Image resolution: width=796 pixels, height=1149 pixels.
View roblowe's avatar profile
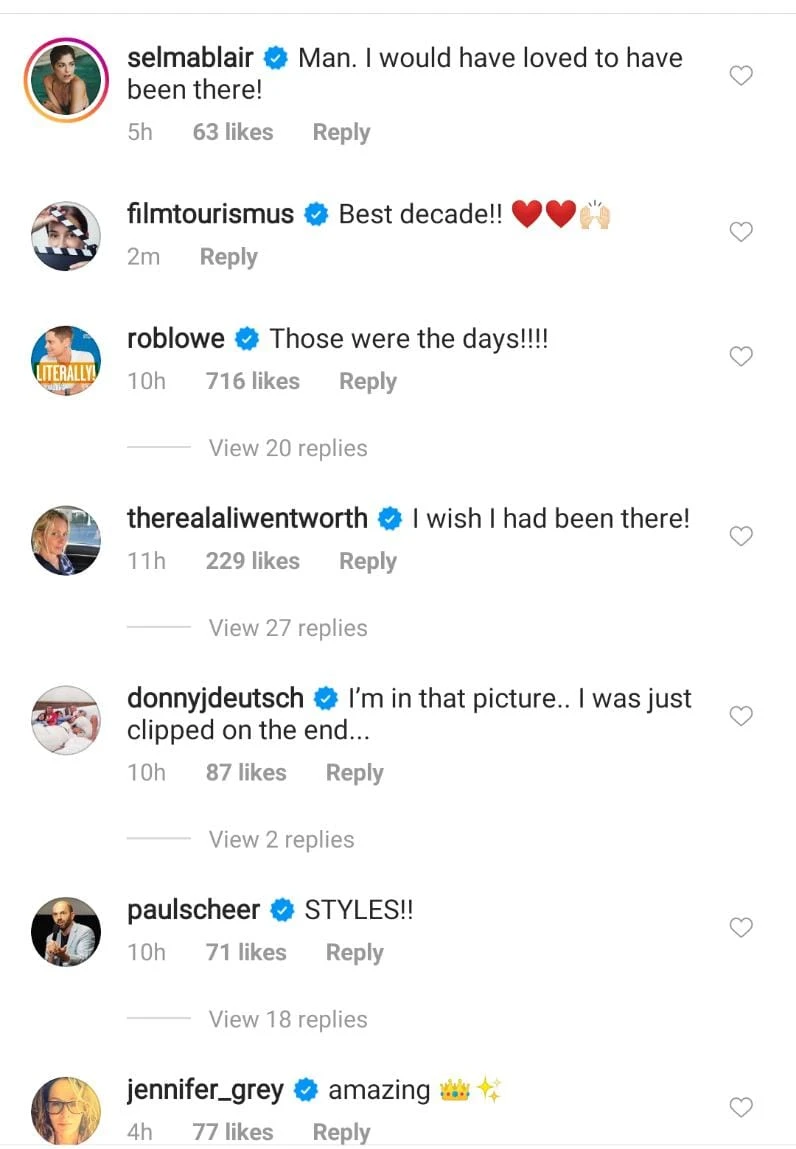click(x=66, y=360)
